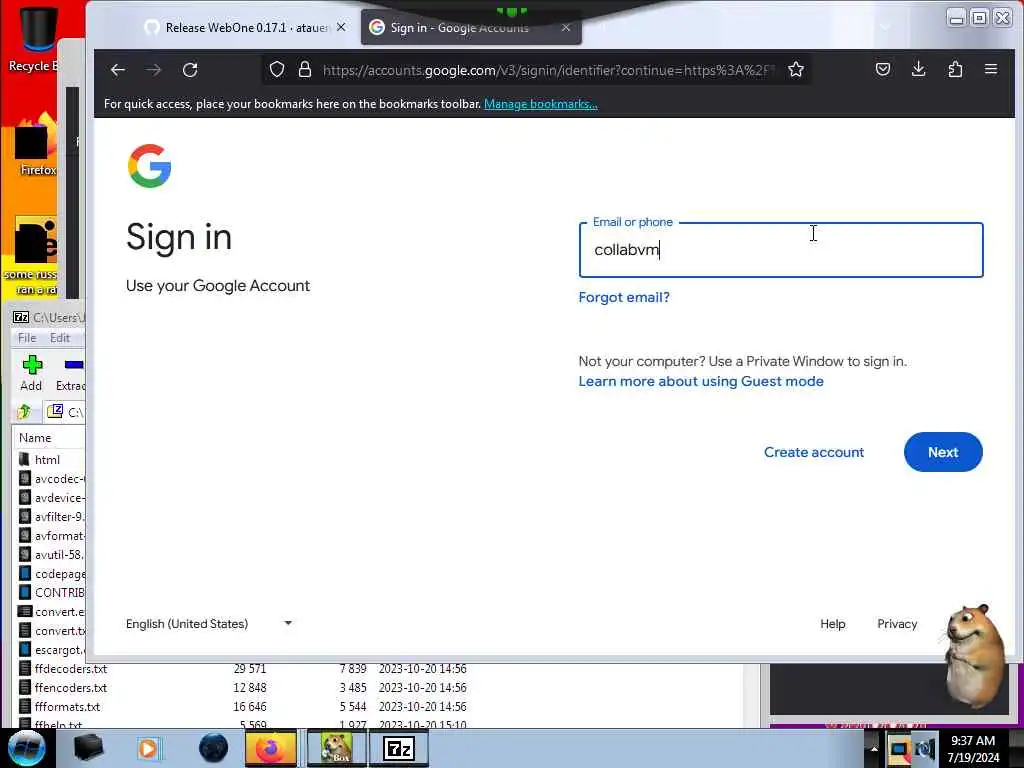Open the volume speaker tray icon

925,750
